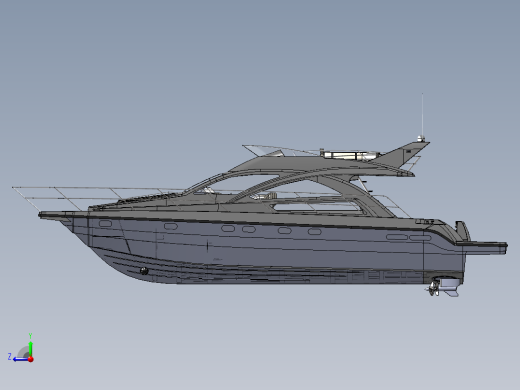Click the blue Z axis arrow of the triad

[20, 359]
